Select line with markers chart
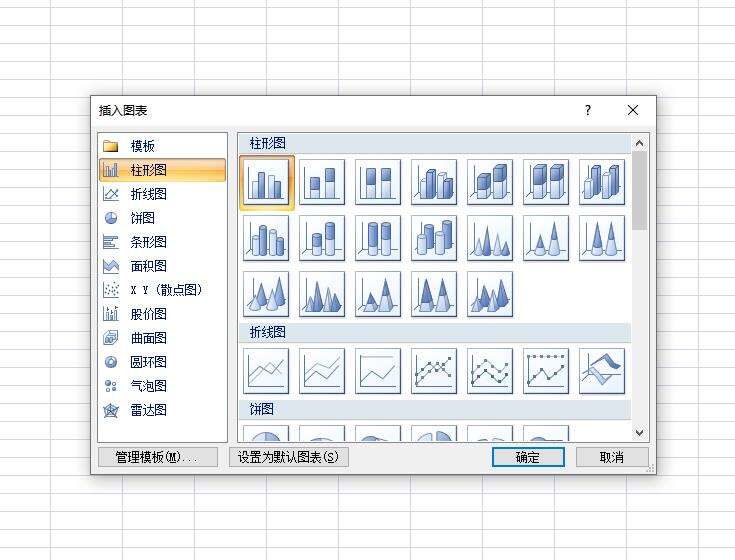Image resolution: width=735 pixels, height=560 pixels. click(434, 371)
